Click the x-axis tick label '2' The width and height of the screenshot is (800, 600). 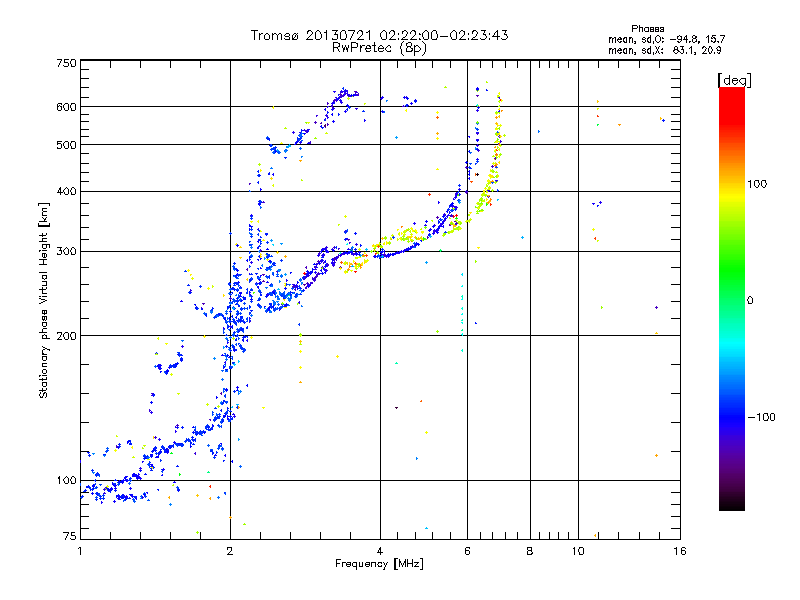point(230,551)
